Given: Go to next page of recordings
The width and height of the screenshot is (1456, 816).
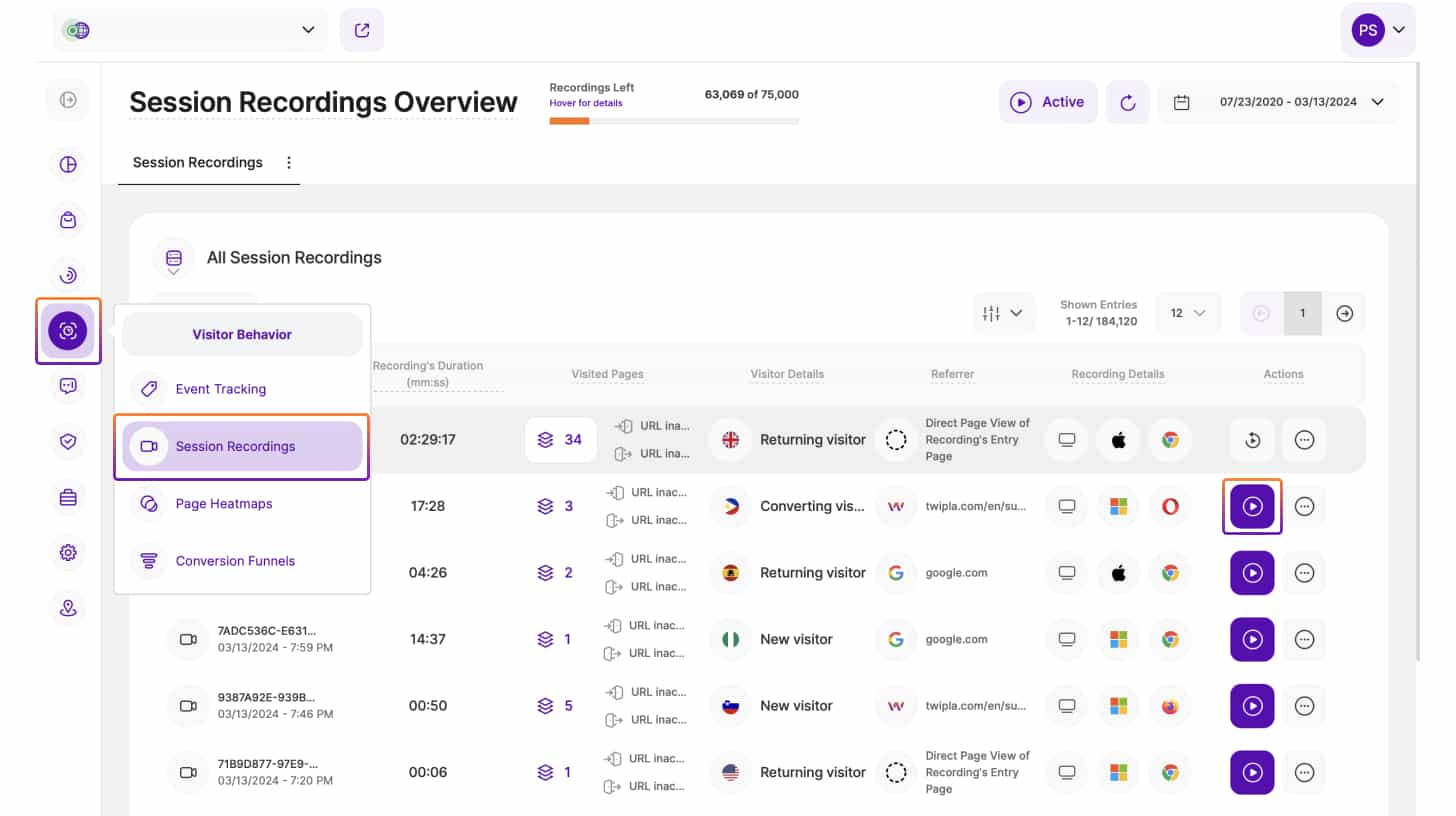Looking at the screenshot, I should 1345,313.
